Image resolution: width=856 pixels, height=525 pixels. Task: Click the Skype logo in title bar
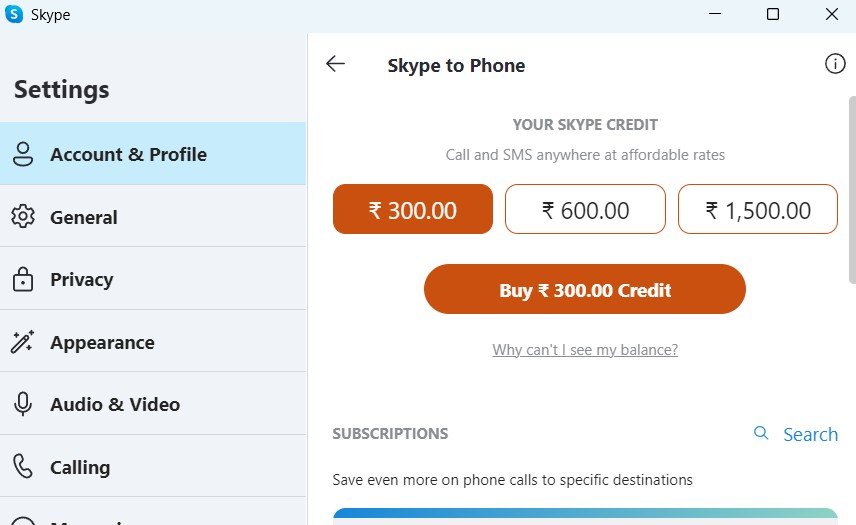coord(15,15)
